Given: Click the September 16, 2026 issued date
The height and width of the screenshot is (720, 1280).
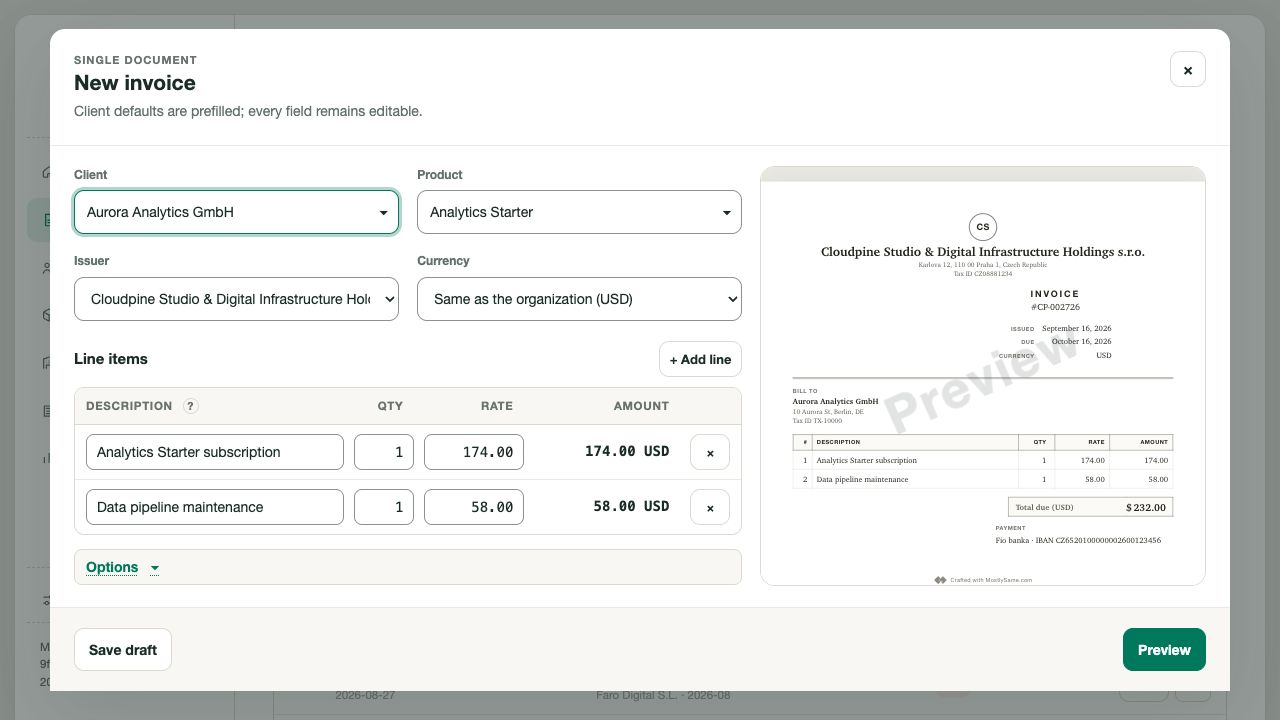Looking at the screenshot, I should point(1076,328).
